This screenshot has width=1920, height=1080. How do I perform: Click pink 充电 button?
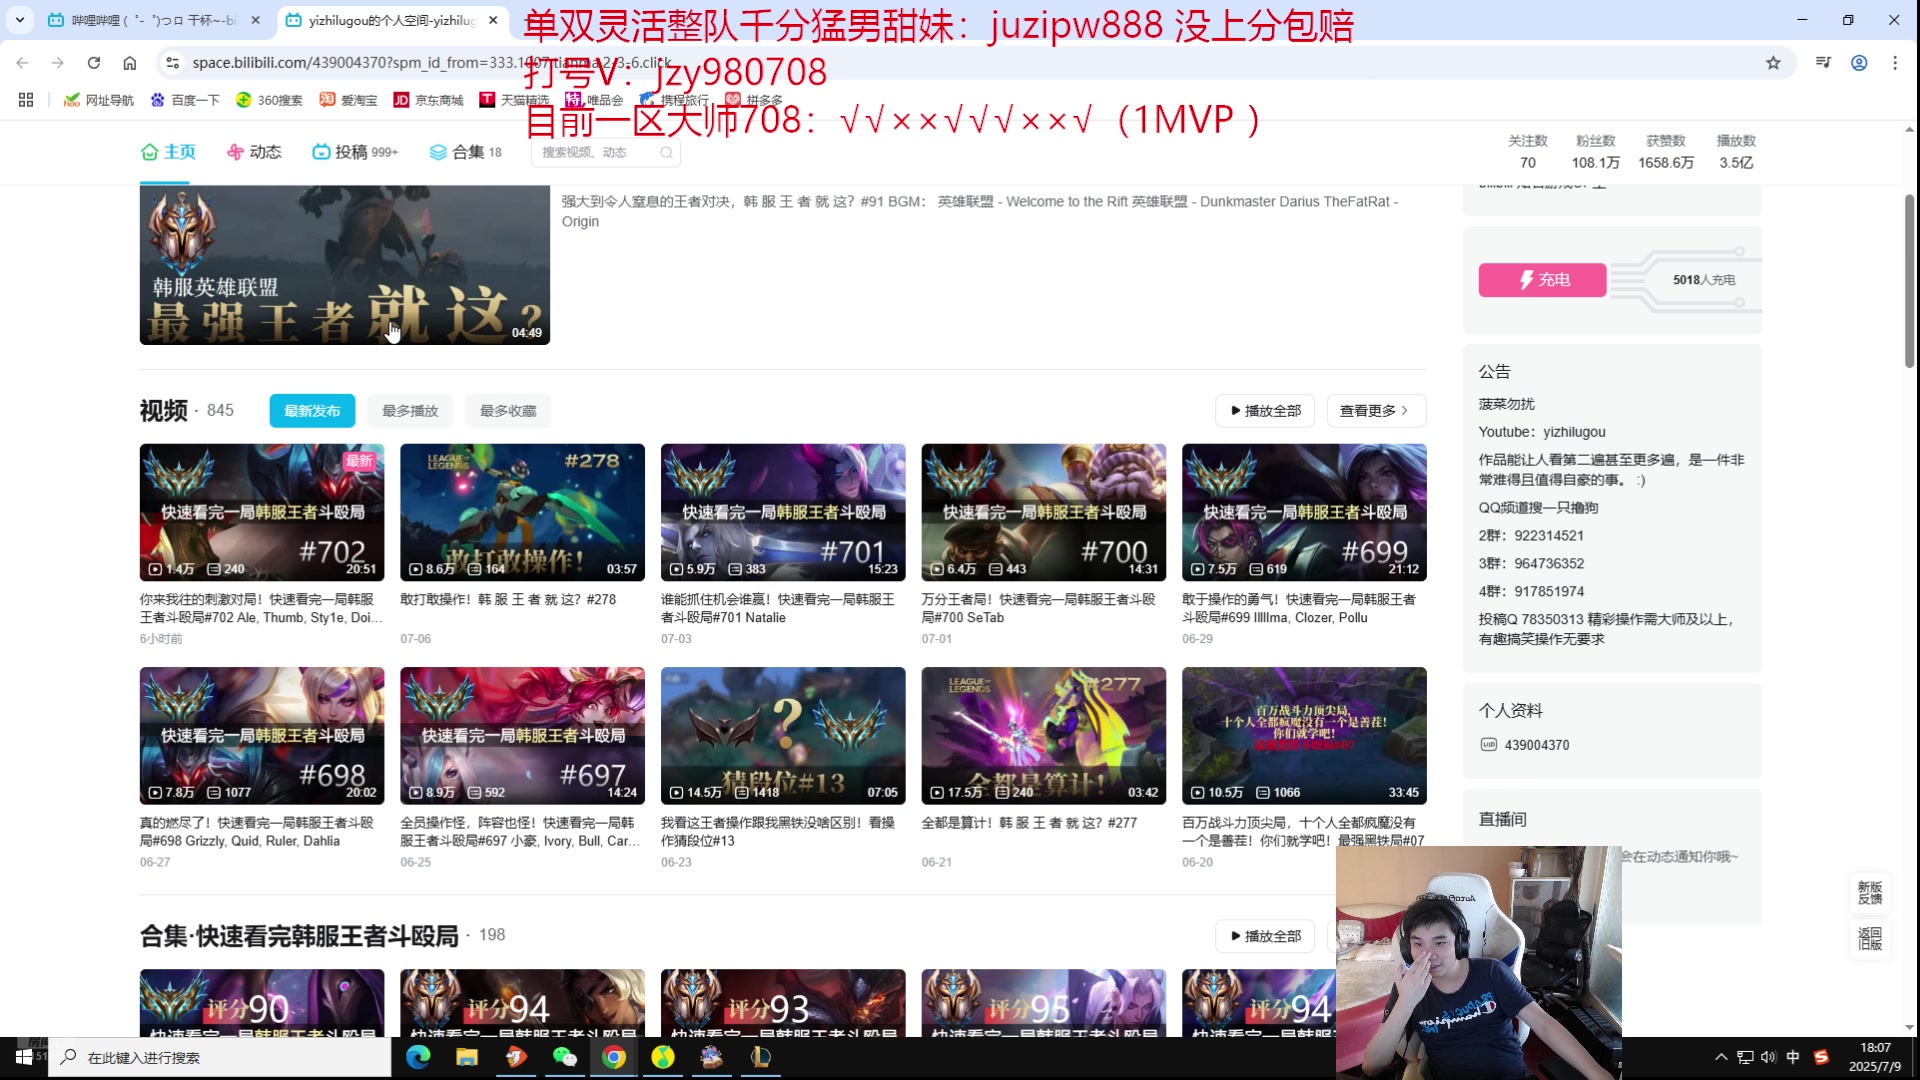pos(1542,280)
